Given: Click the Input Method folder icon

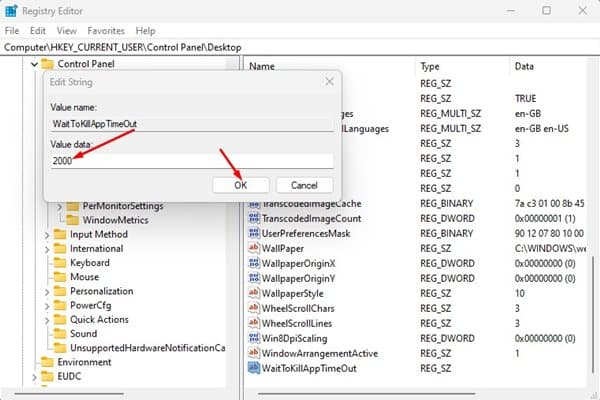Looking at the screenshot, I should pos(60,234).
